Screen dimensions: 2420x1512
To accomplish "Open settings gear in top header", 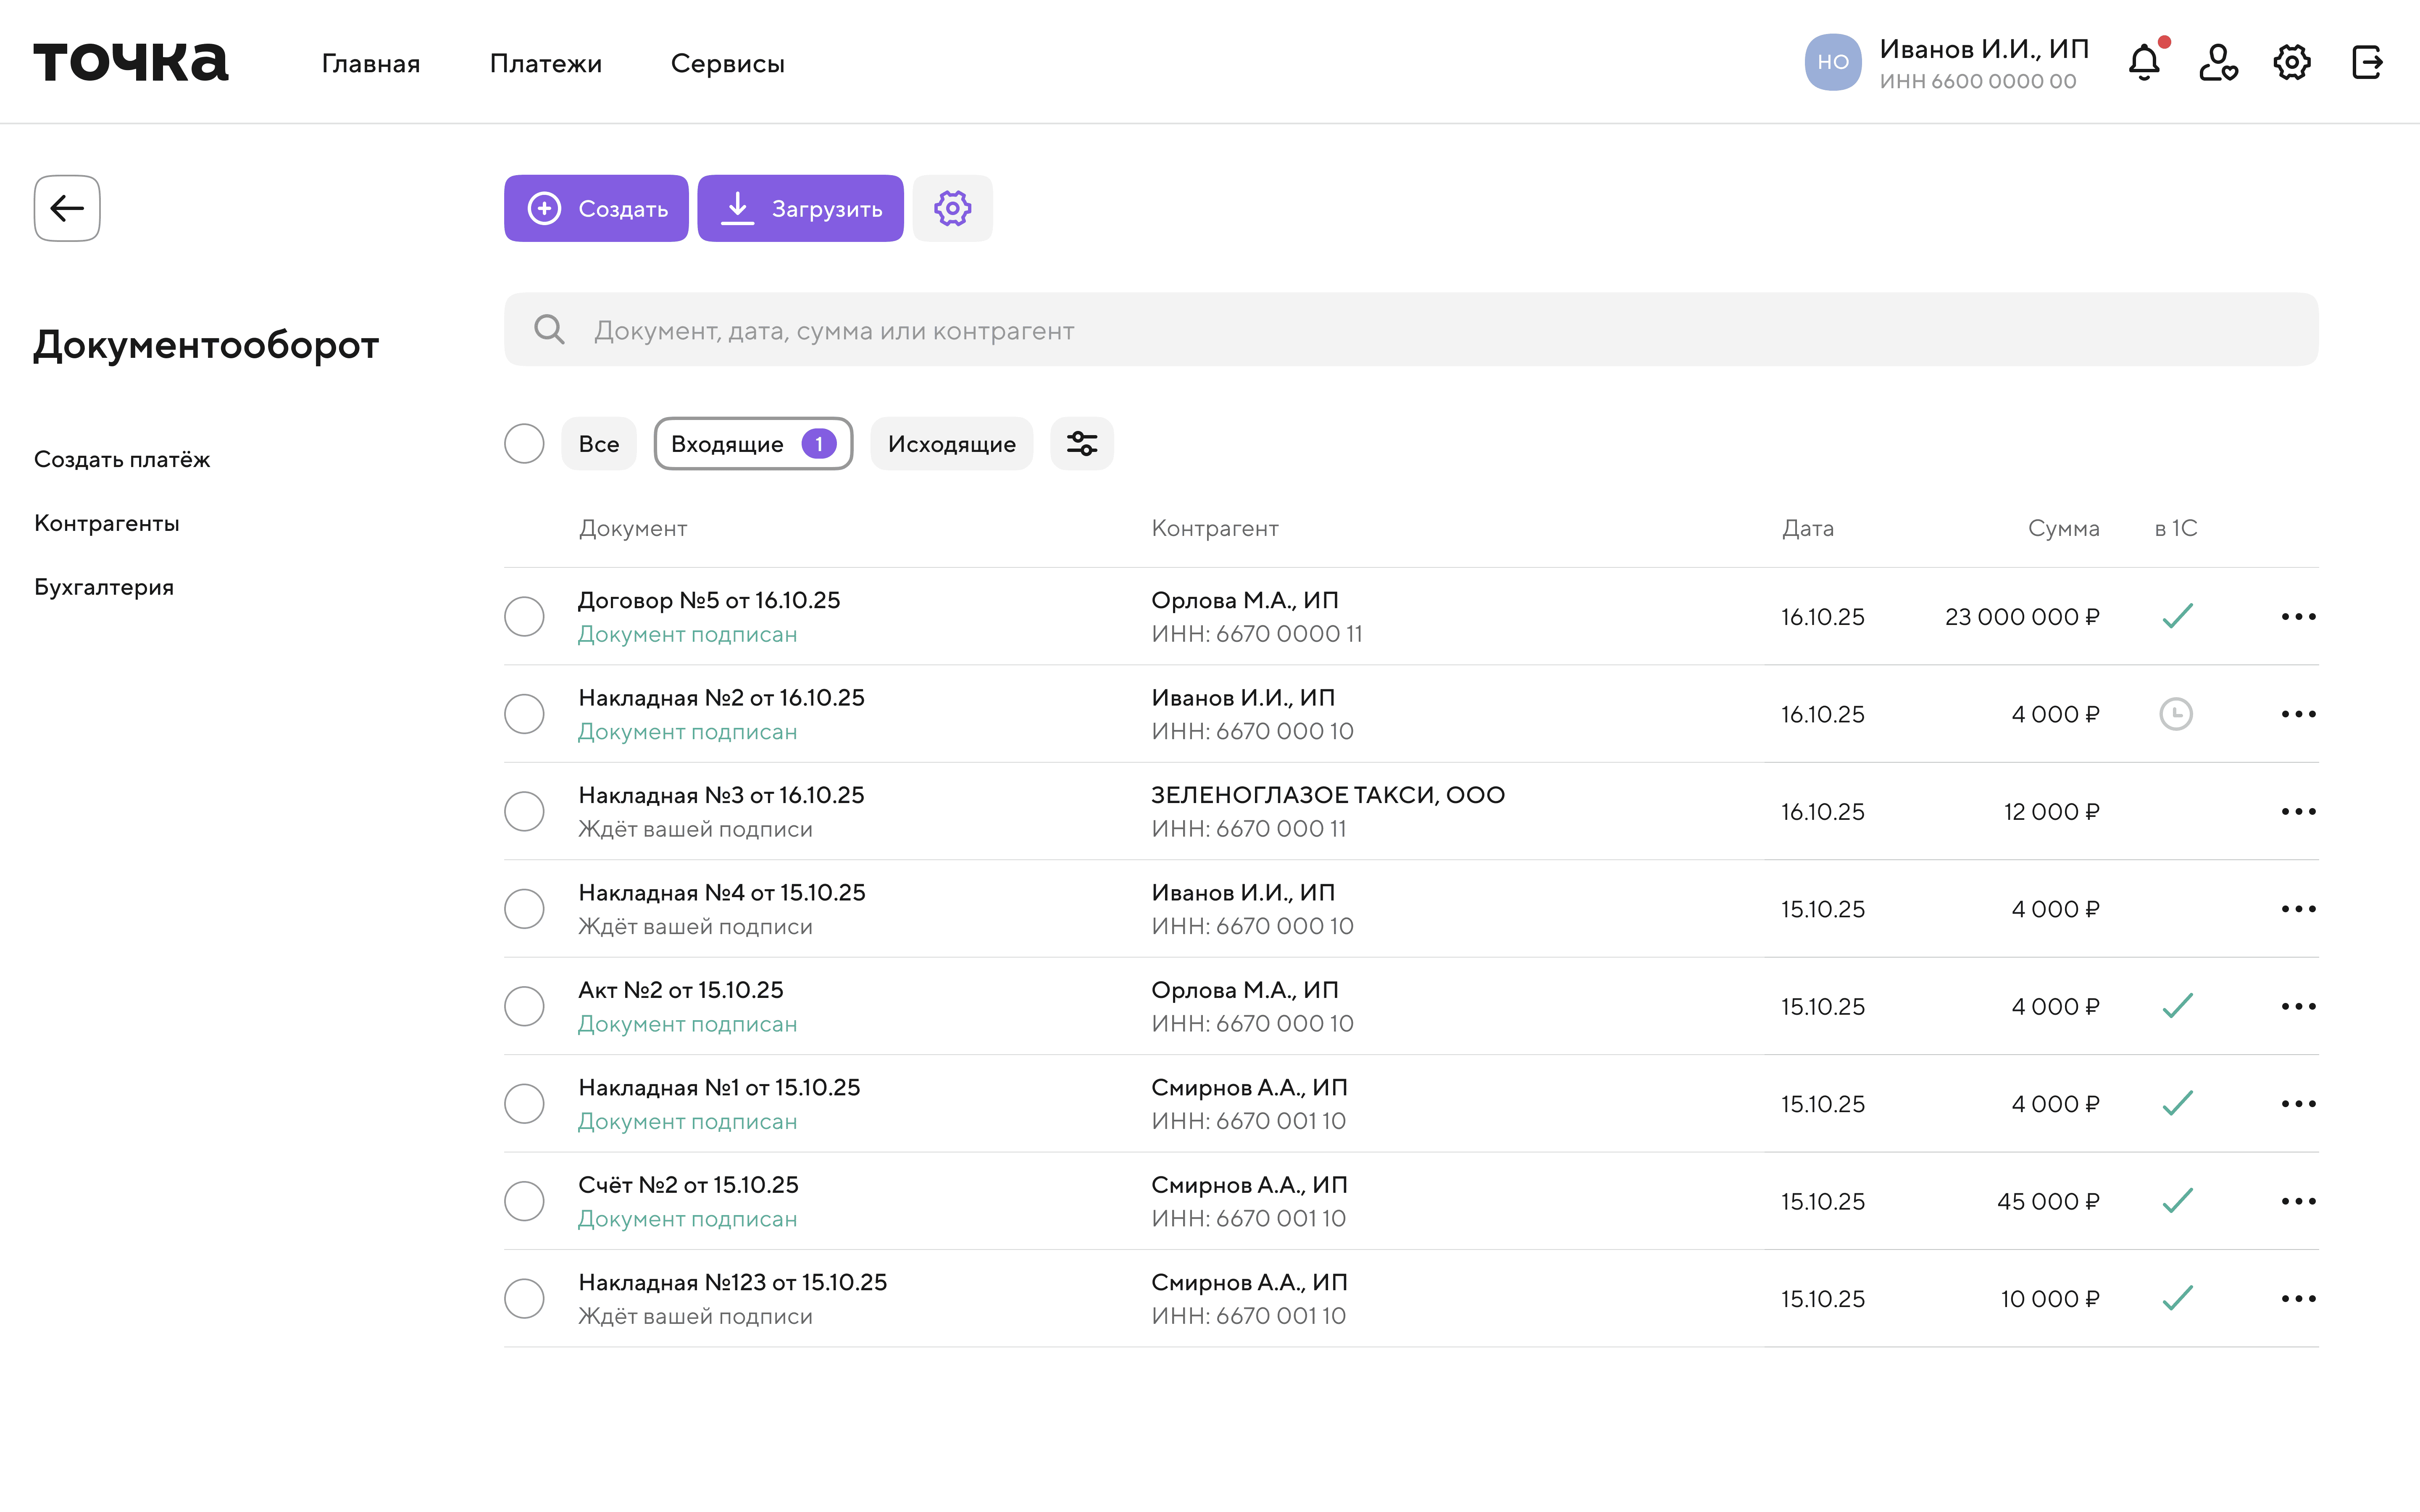I will coord(2291,63).
